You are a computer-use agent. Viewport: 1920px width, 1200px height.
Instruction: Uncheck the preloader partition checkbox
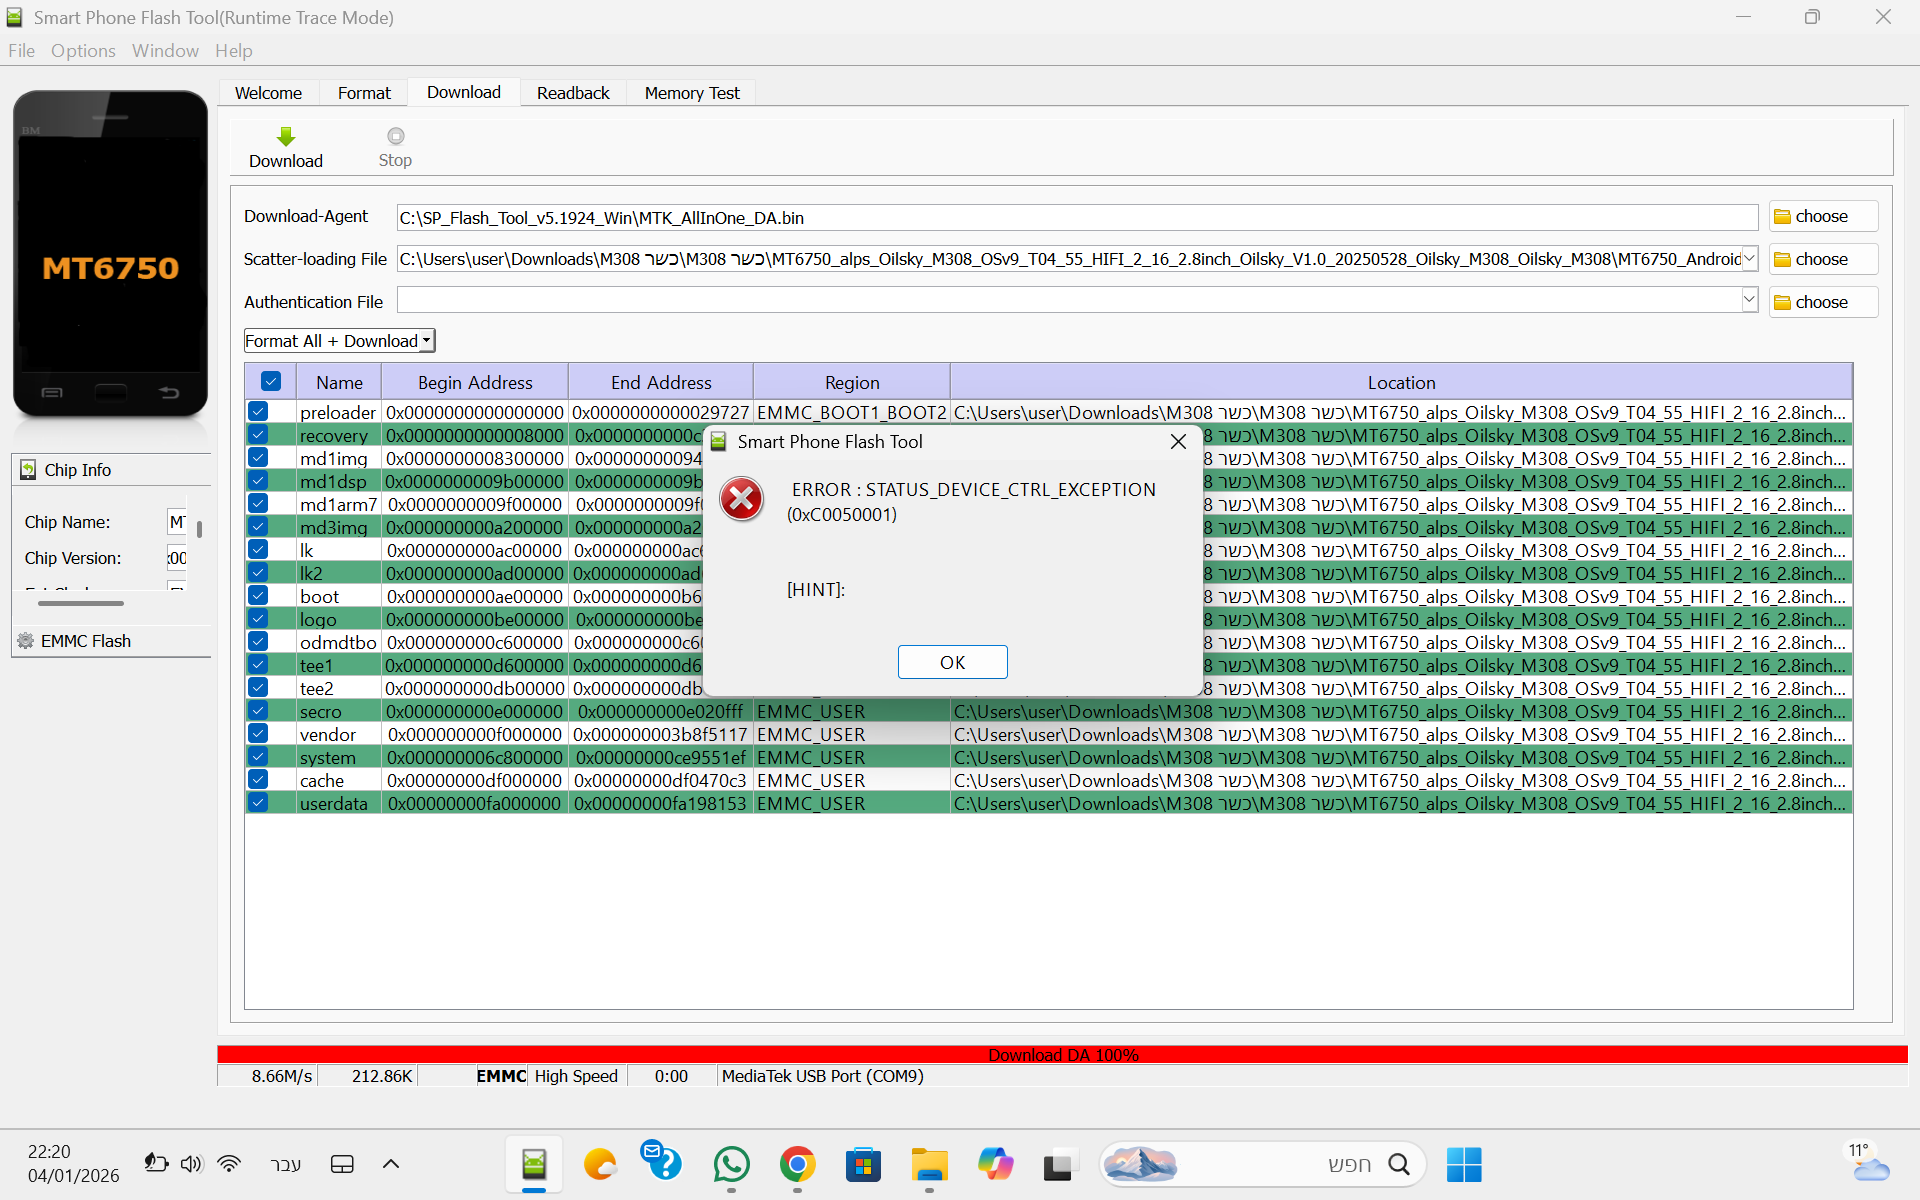[x=258, y=412]
